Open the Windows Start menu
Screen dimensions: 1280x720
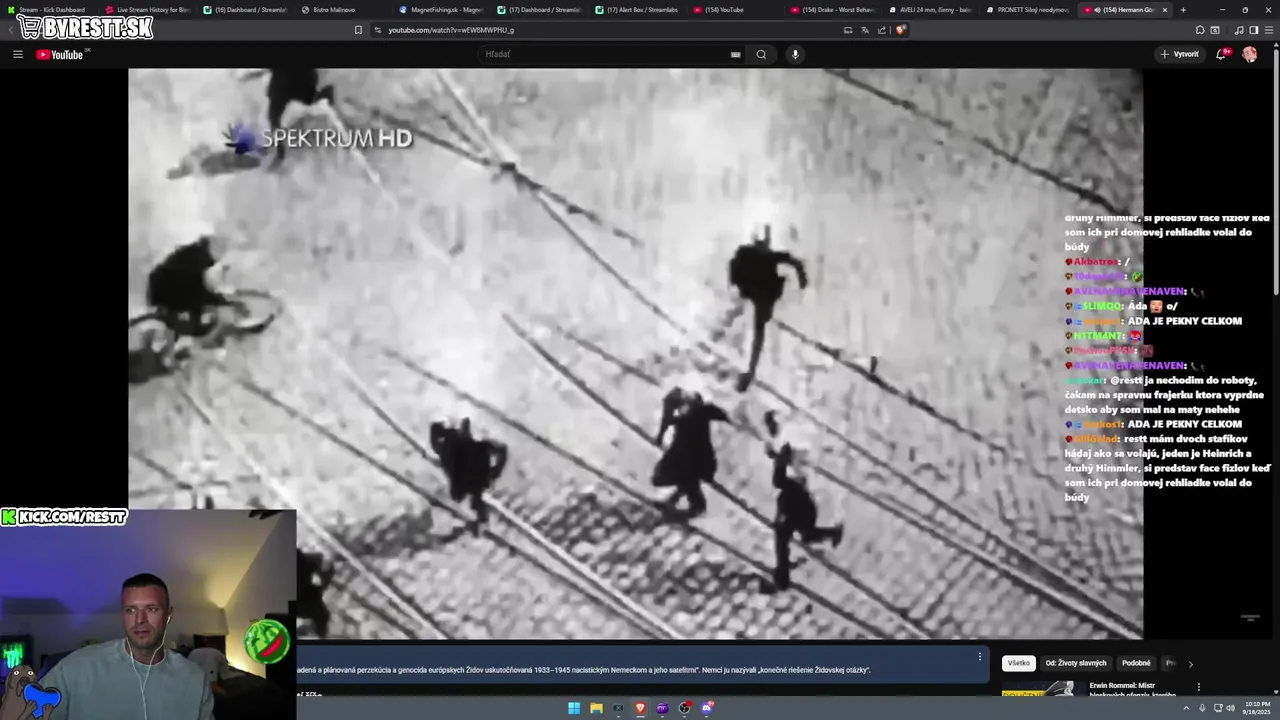tap(574, 708)
